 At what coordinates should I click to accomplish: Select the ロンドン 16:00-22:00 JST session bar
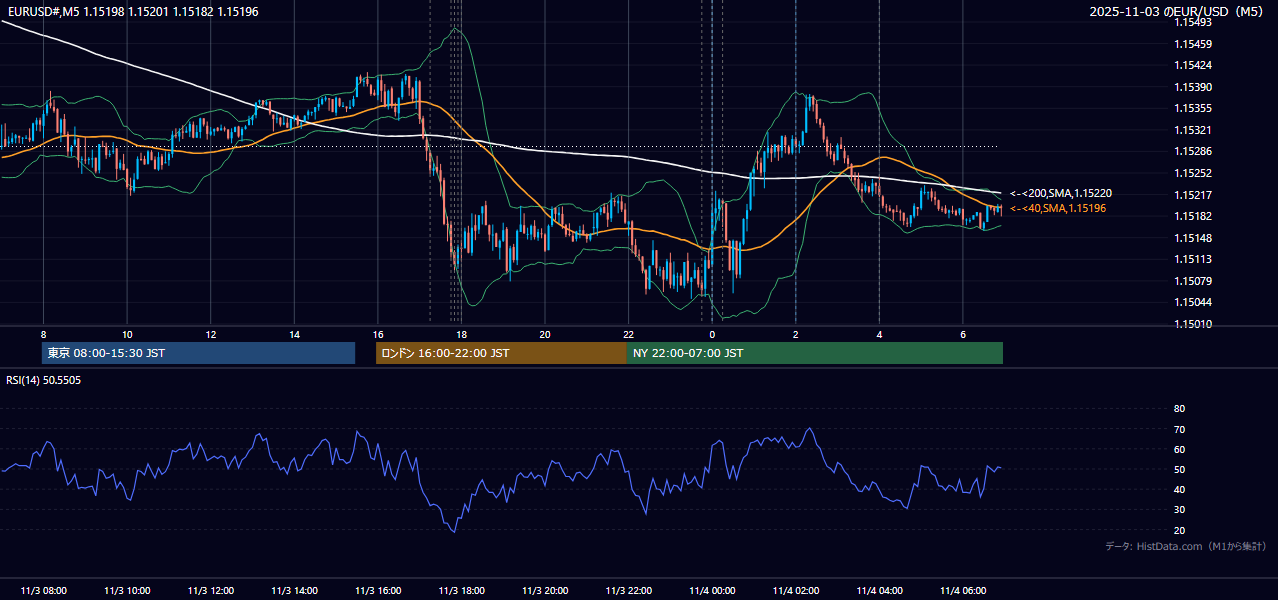click(x=501, y=353)
